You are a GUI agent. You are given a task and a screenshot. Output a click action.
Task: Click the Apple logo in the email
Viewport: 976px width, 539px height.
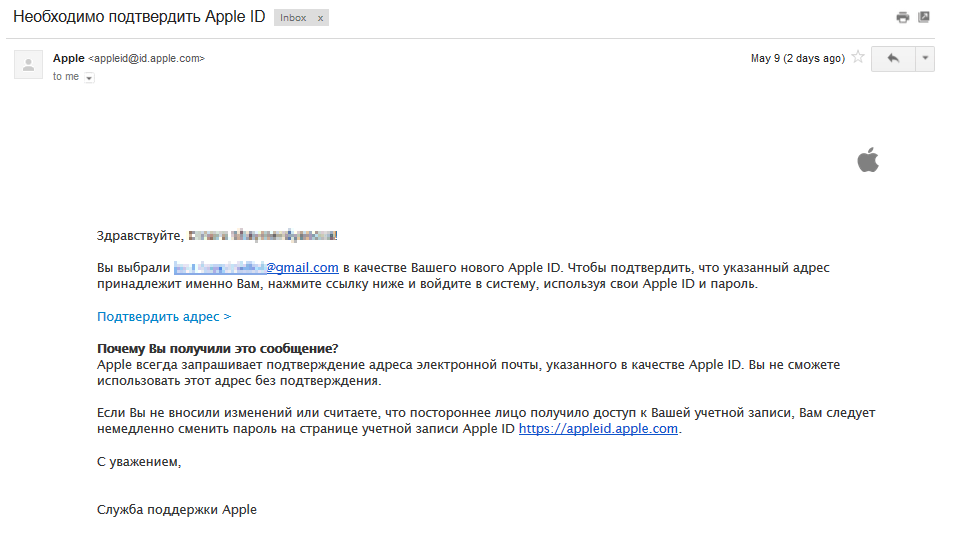click(x=867, y=160)
